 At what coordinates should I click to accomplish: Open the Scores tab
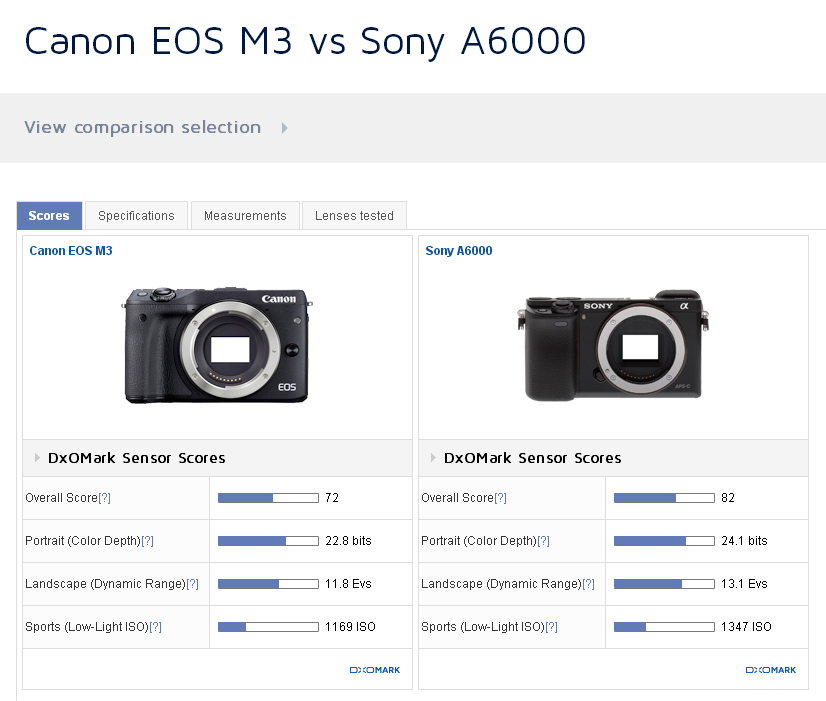point(49,216)
